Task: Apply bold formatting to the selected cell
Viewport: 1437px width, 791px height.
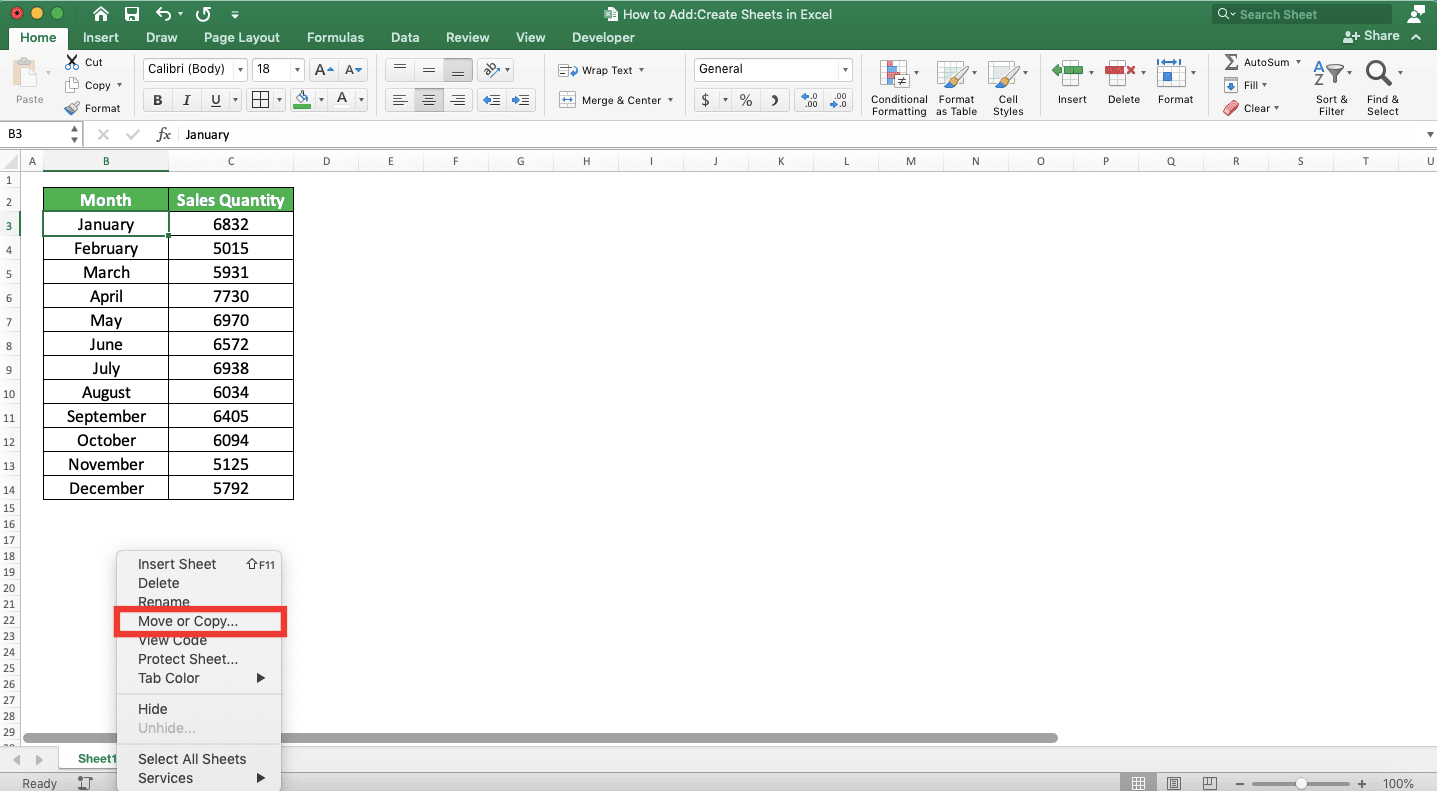Action: point(156,100)
